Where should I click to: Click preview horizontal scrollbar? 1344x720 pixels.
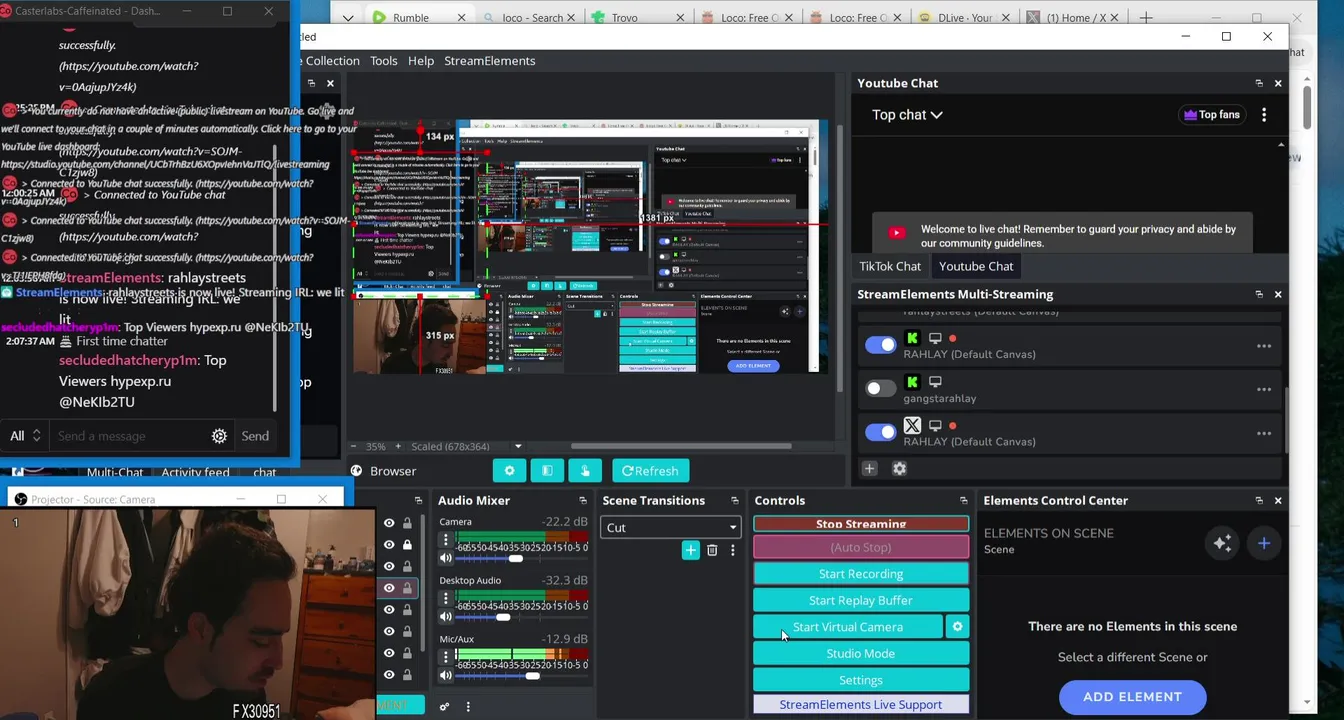click(x=681, y=446)
